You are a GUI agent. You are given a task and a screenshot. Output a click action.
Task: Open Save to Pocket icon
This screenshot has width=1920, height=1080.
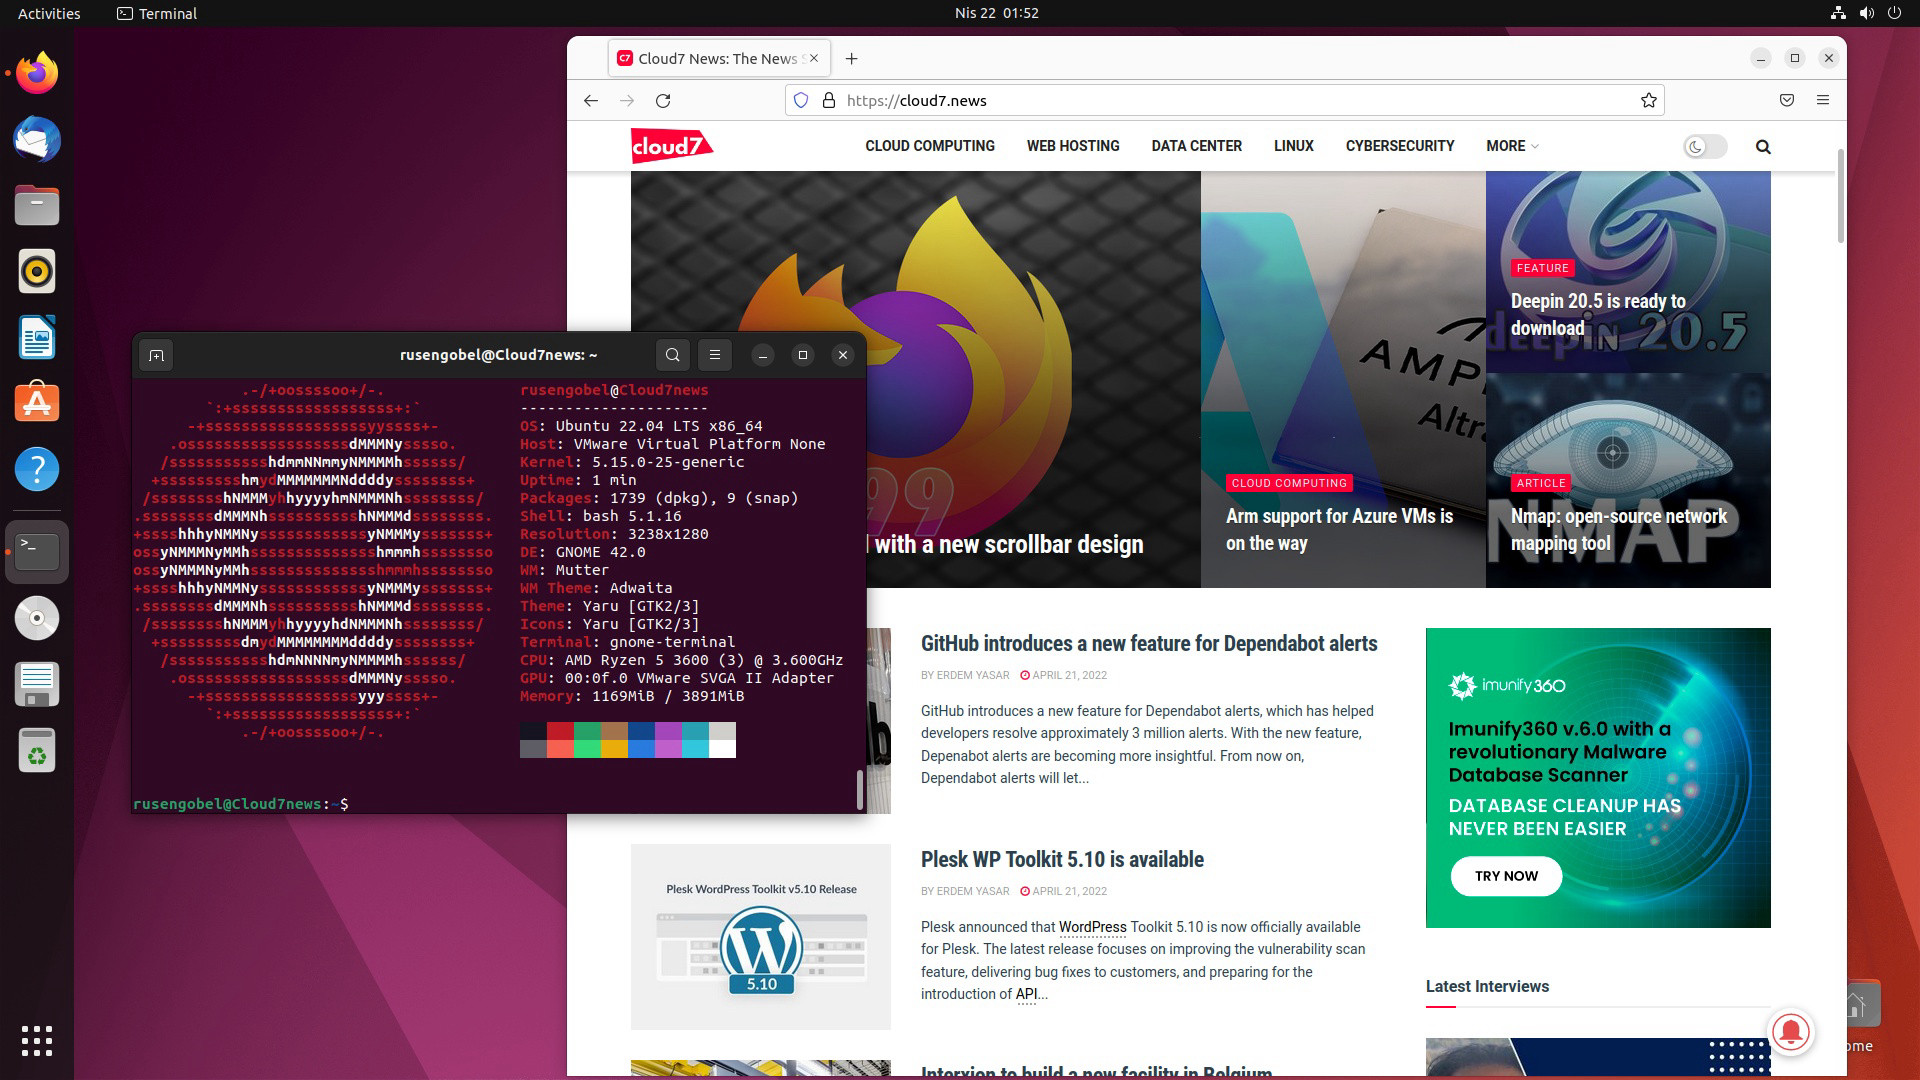point(1787,100)
